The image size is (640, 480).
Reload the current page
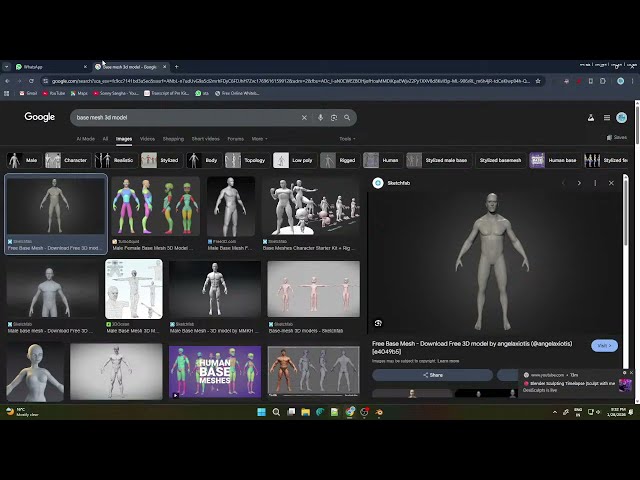point(31,81)
